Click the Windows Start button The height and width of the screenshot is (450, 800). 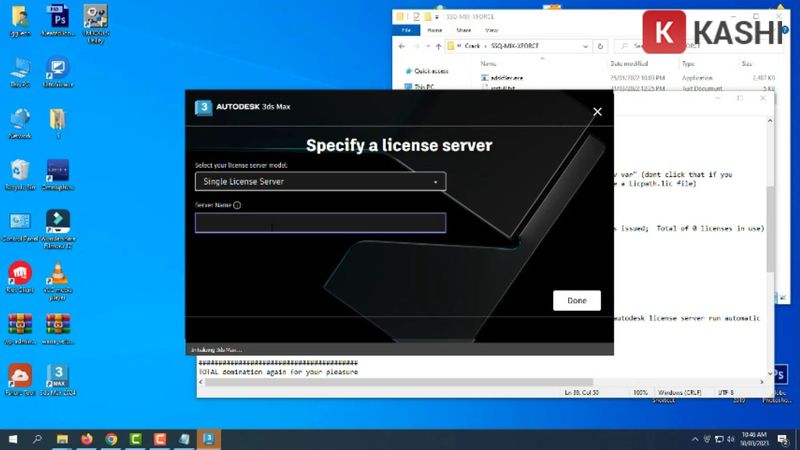pyautogui.click(x=13, y=439)
